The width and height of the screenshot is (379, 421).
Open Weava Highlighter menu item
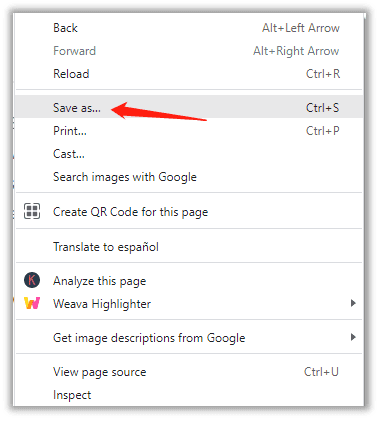tap(189, 304)
